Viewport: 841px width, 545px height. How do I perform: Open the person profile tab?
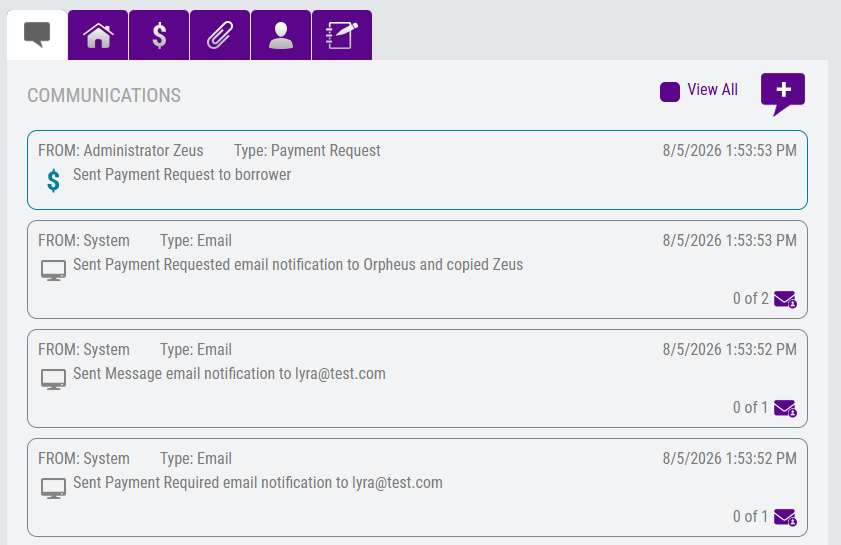(281, 35)
